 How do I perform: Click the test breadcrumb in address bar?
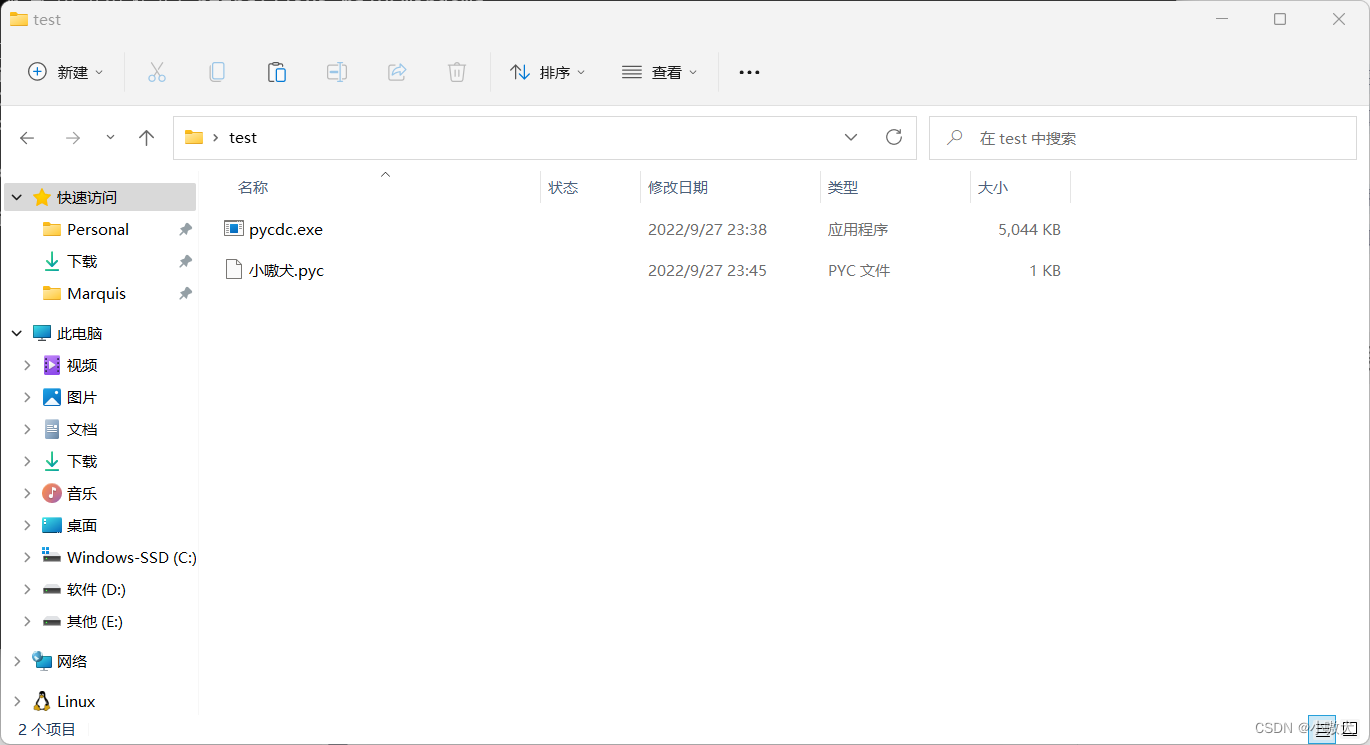tap(242, 137)
